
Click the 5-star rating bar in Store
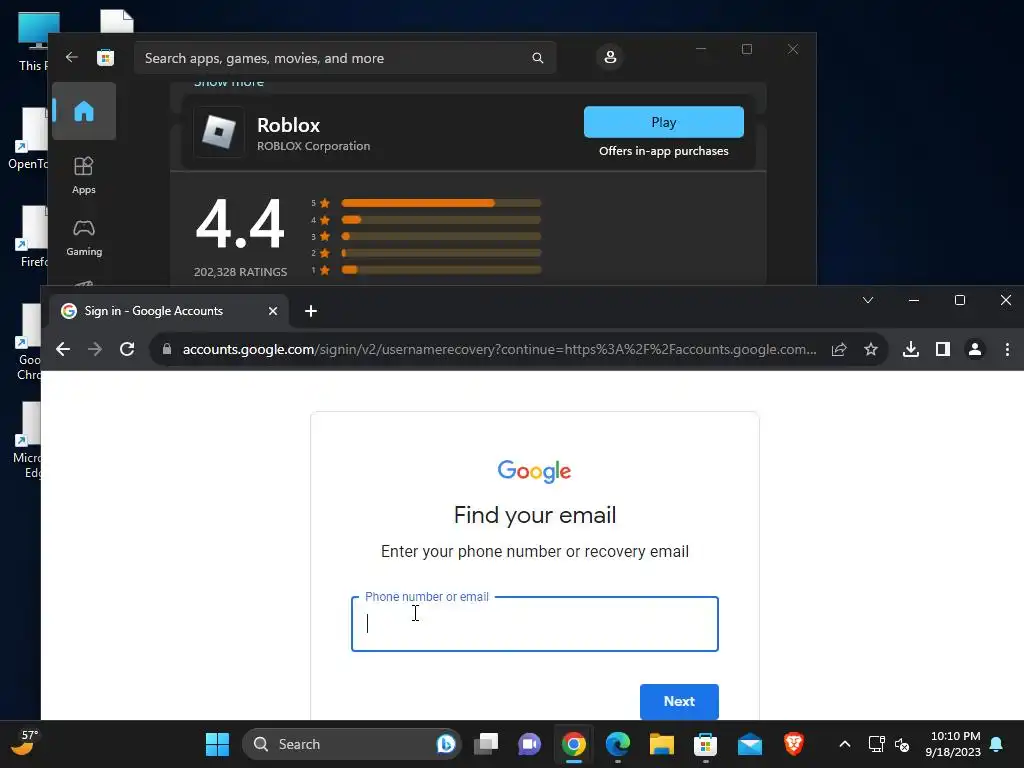[x=441, y=203]
